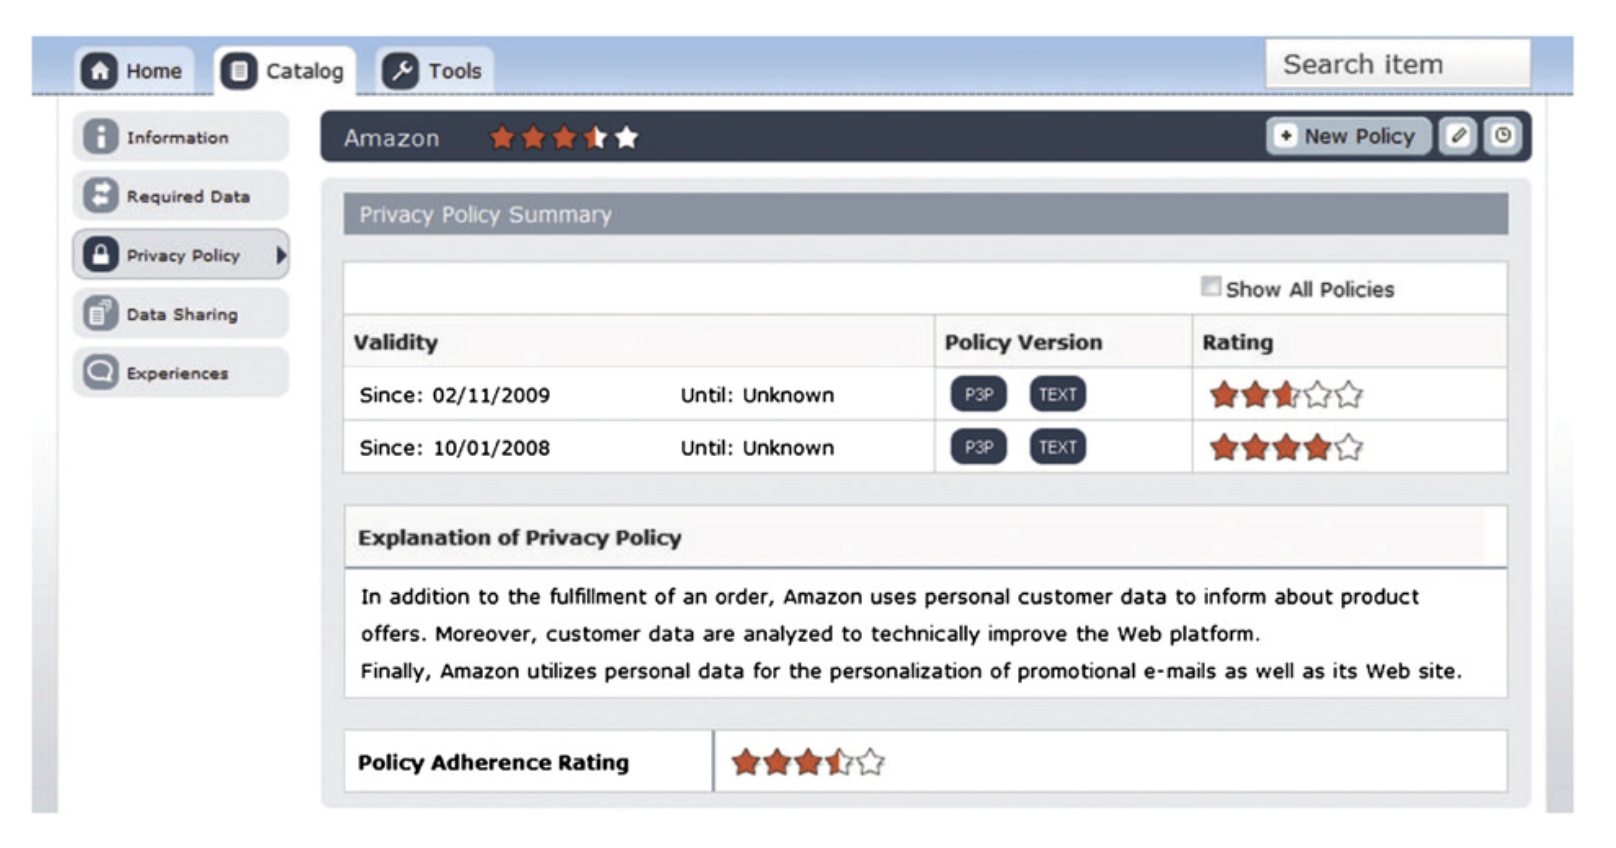Click the pencil edit icon
Image resolution: width=1616 pixels, height=848 pixels.
[x=1458, y=136]
